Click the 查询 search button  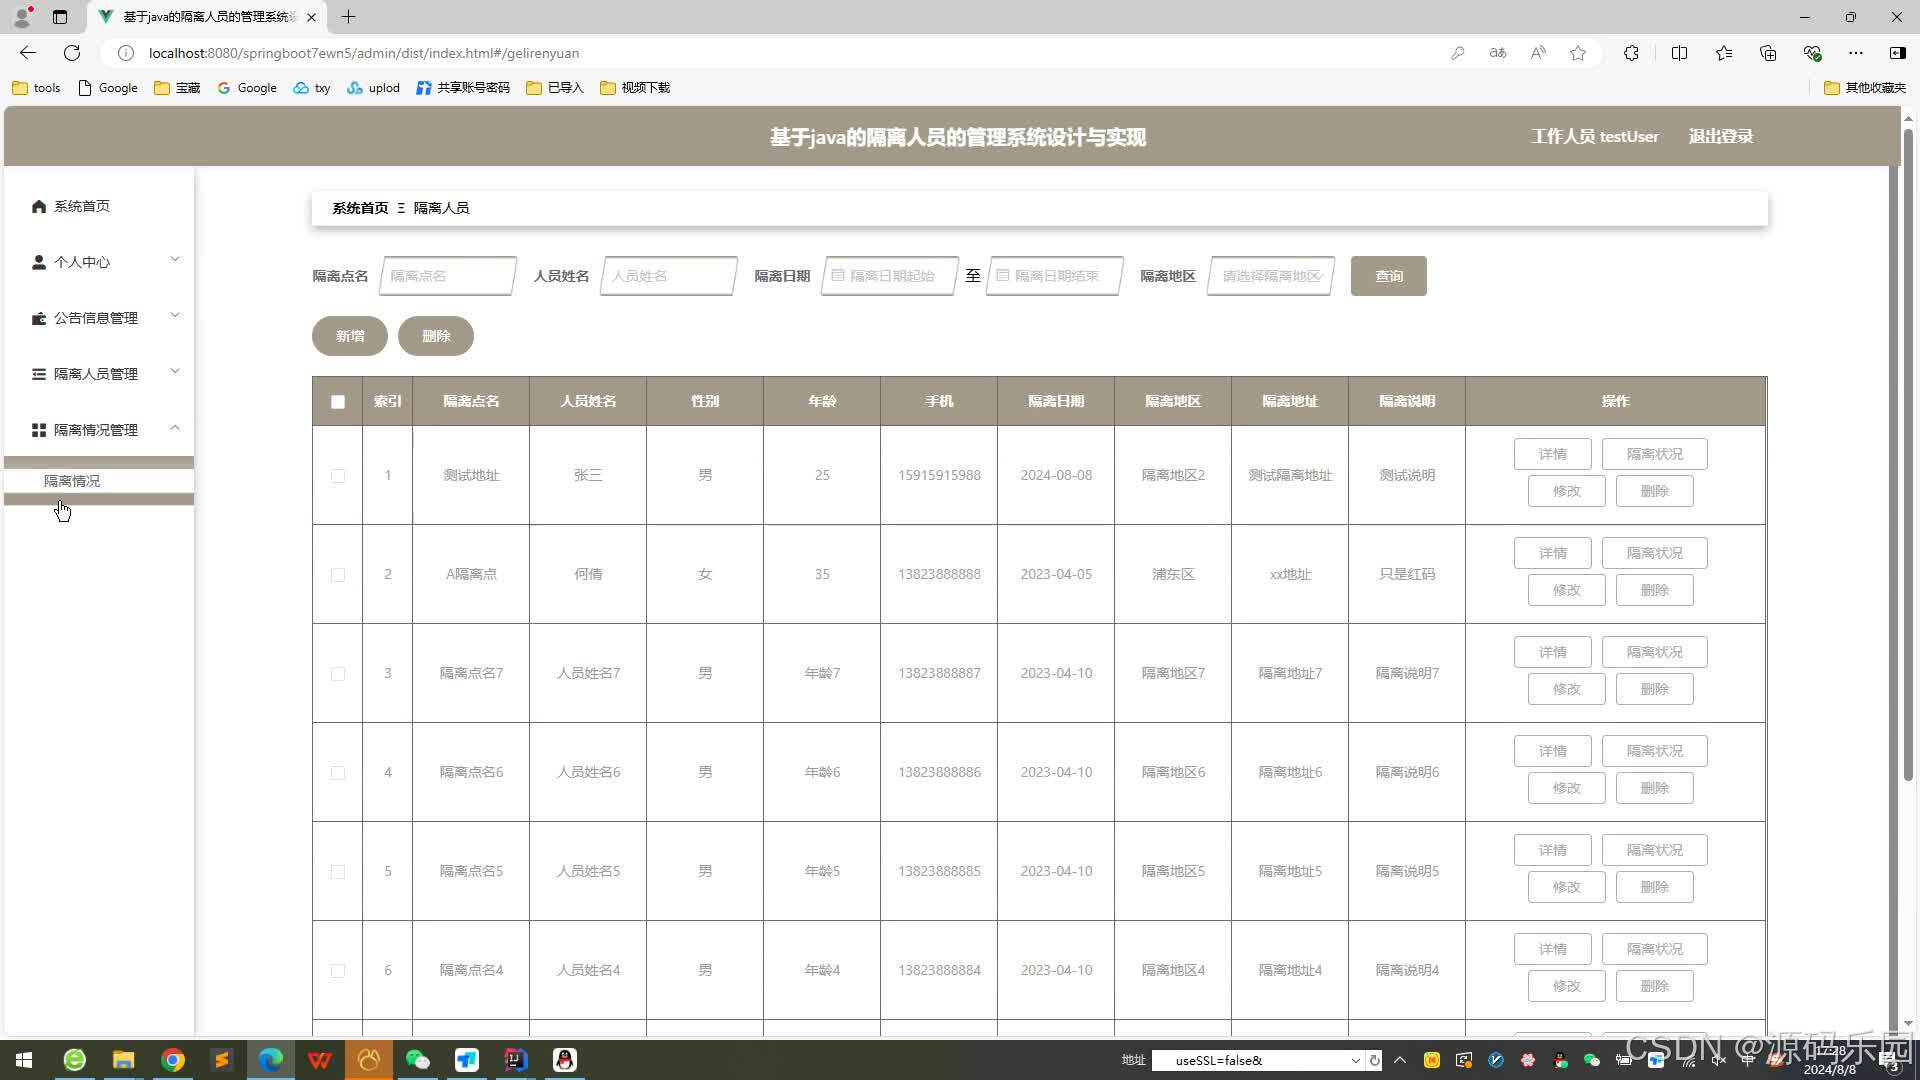1388,276
